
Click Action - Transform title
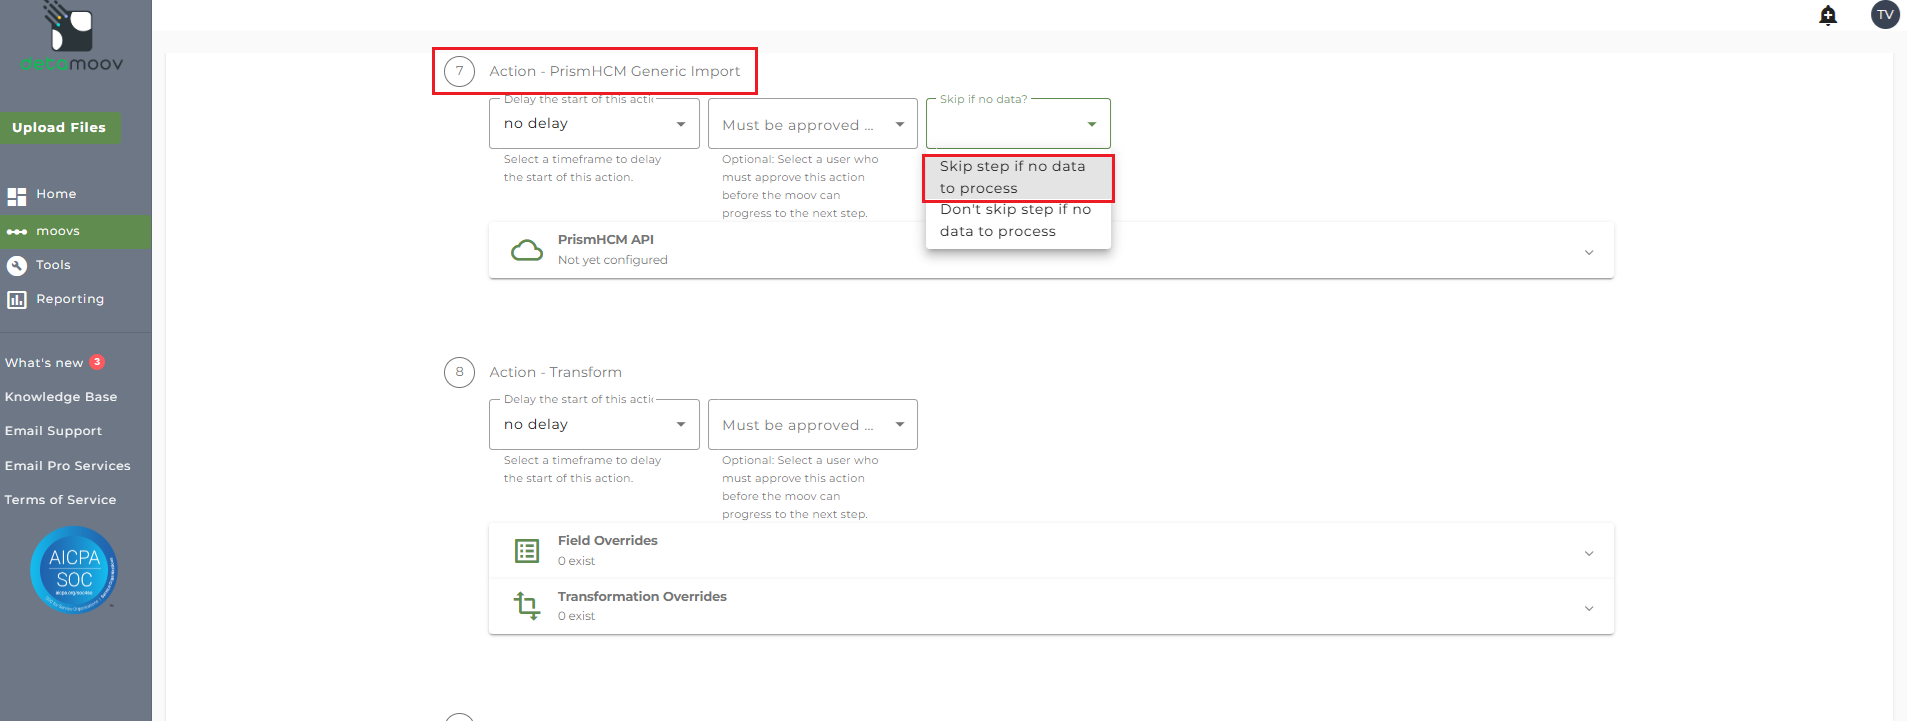pos(556,372)
